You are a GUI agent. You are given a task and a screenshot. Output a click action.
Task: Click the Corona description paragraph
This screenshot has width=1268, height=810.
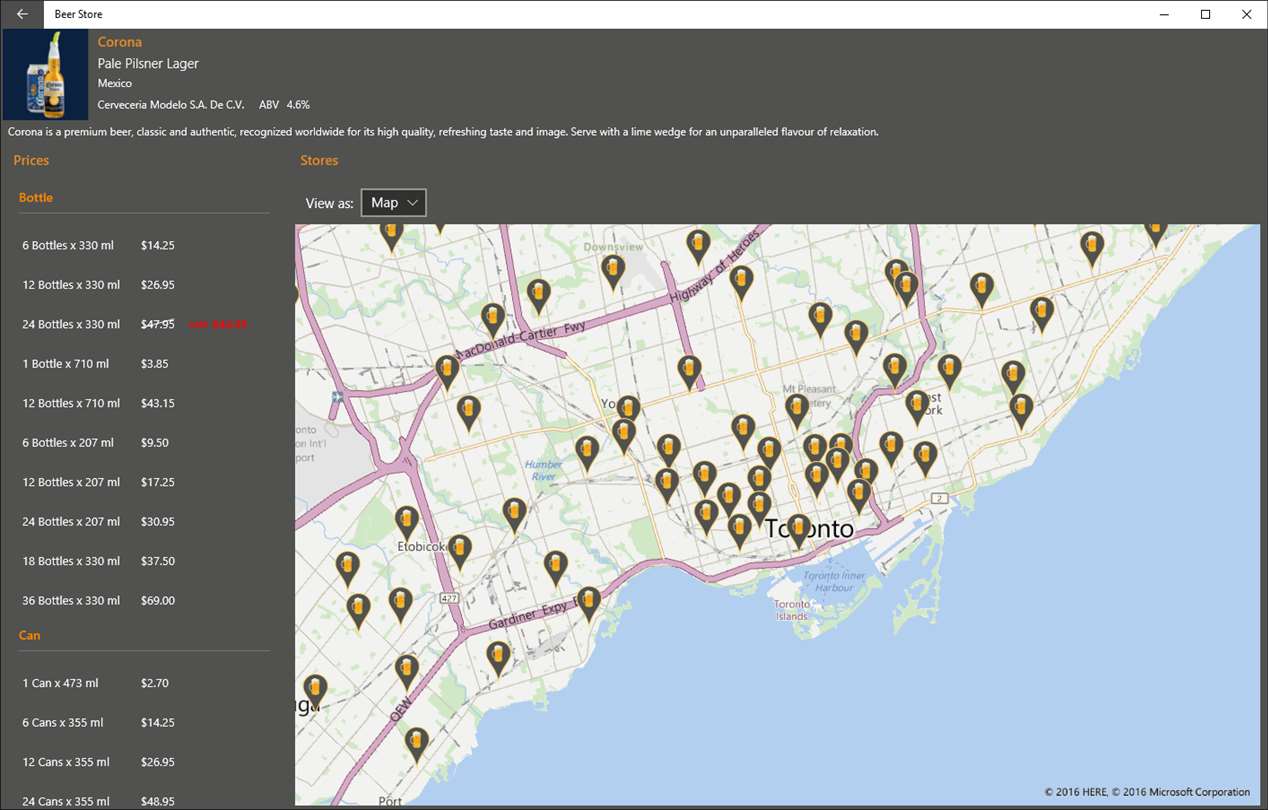click(443, 132)
